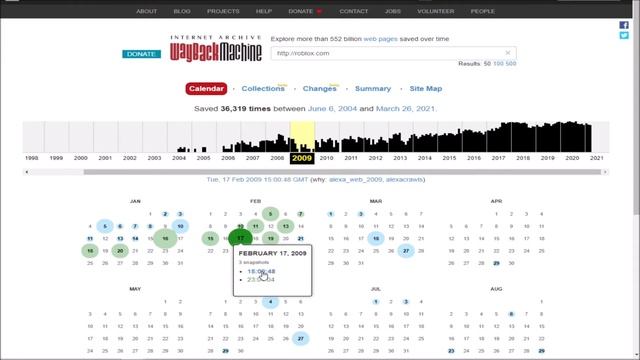Select March 27 capture day
The width and height of the screenshot is (640, 360).
point(406,251)
